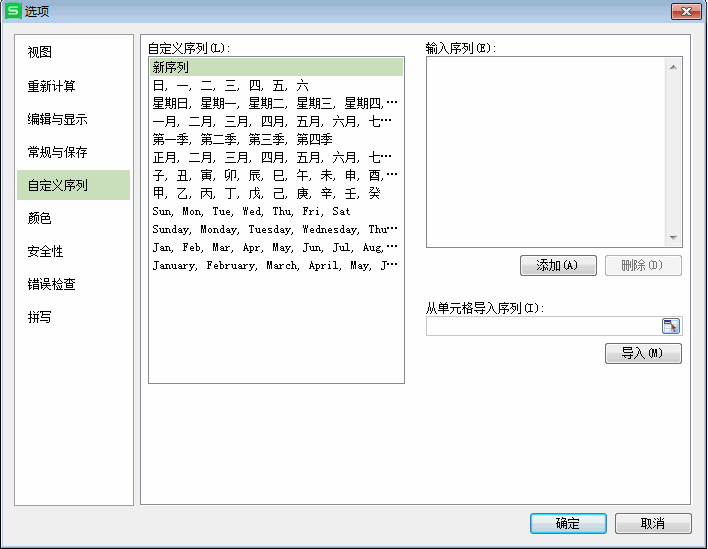Pick the January, February, March sequence
The width and height of the screenshot is (708, 549).
276,265
